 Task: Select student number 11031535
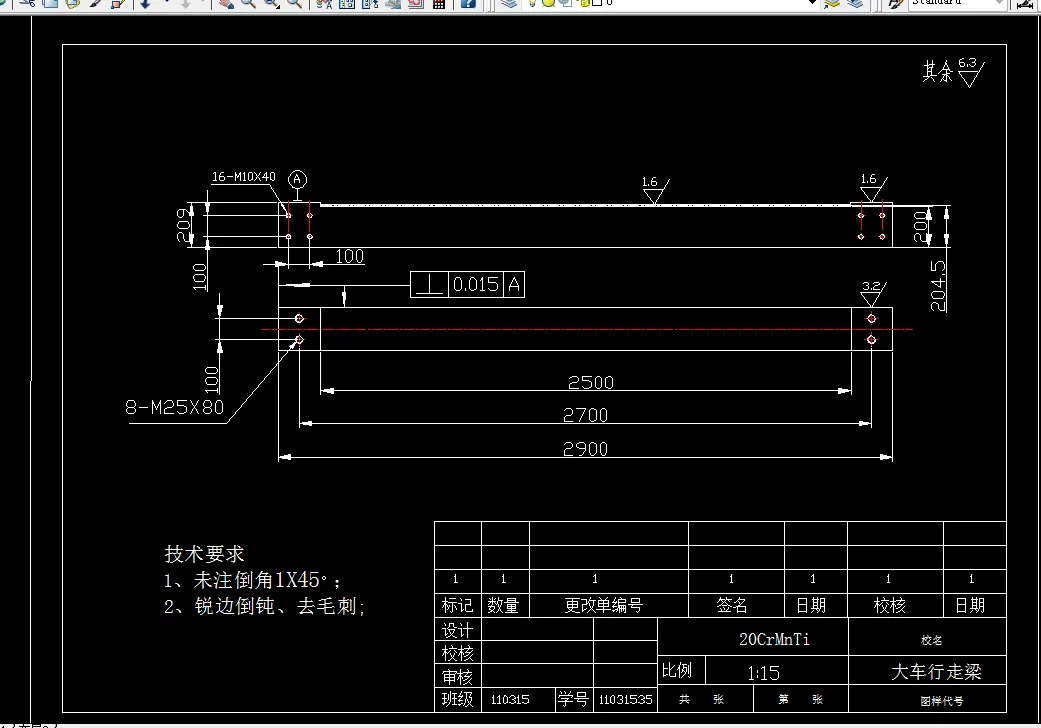pyautogui.click(x=625, y=699)
